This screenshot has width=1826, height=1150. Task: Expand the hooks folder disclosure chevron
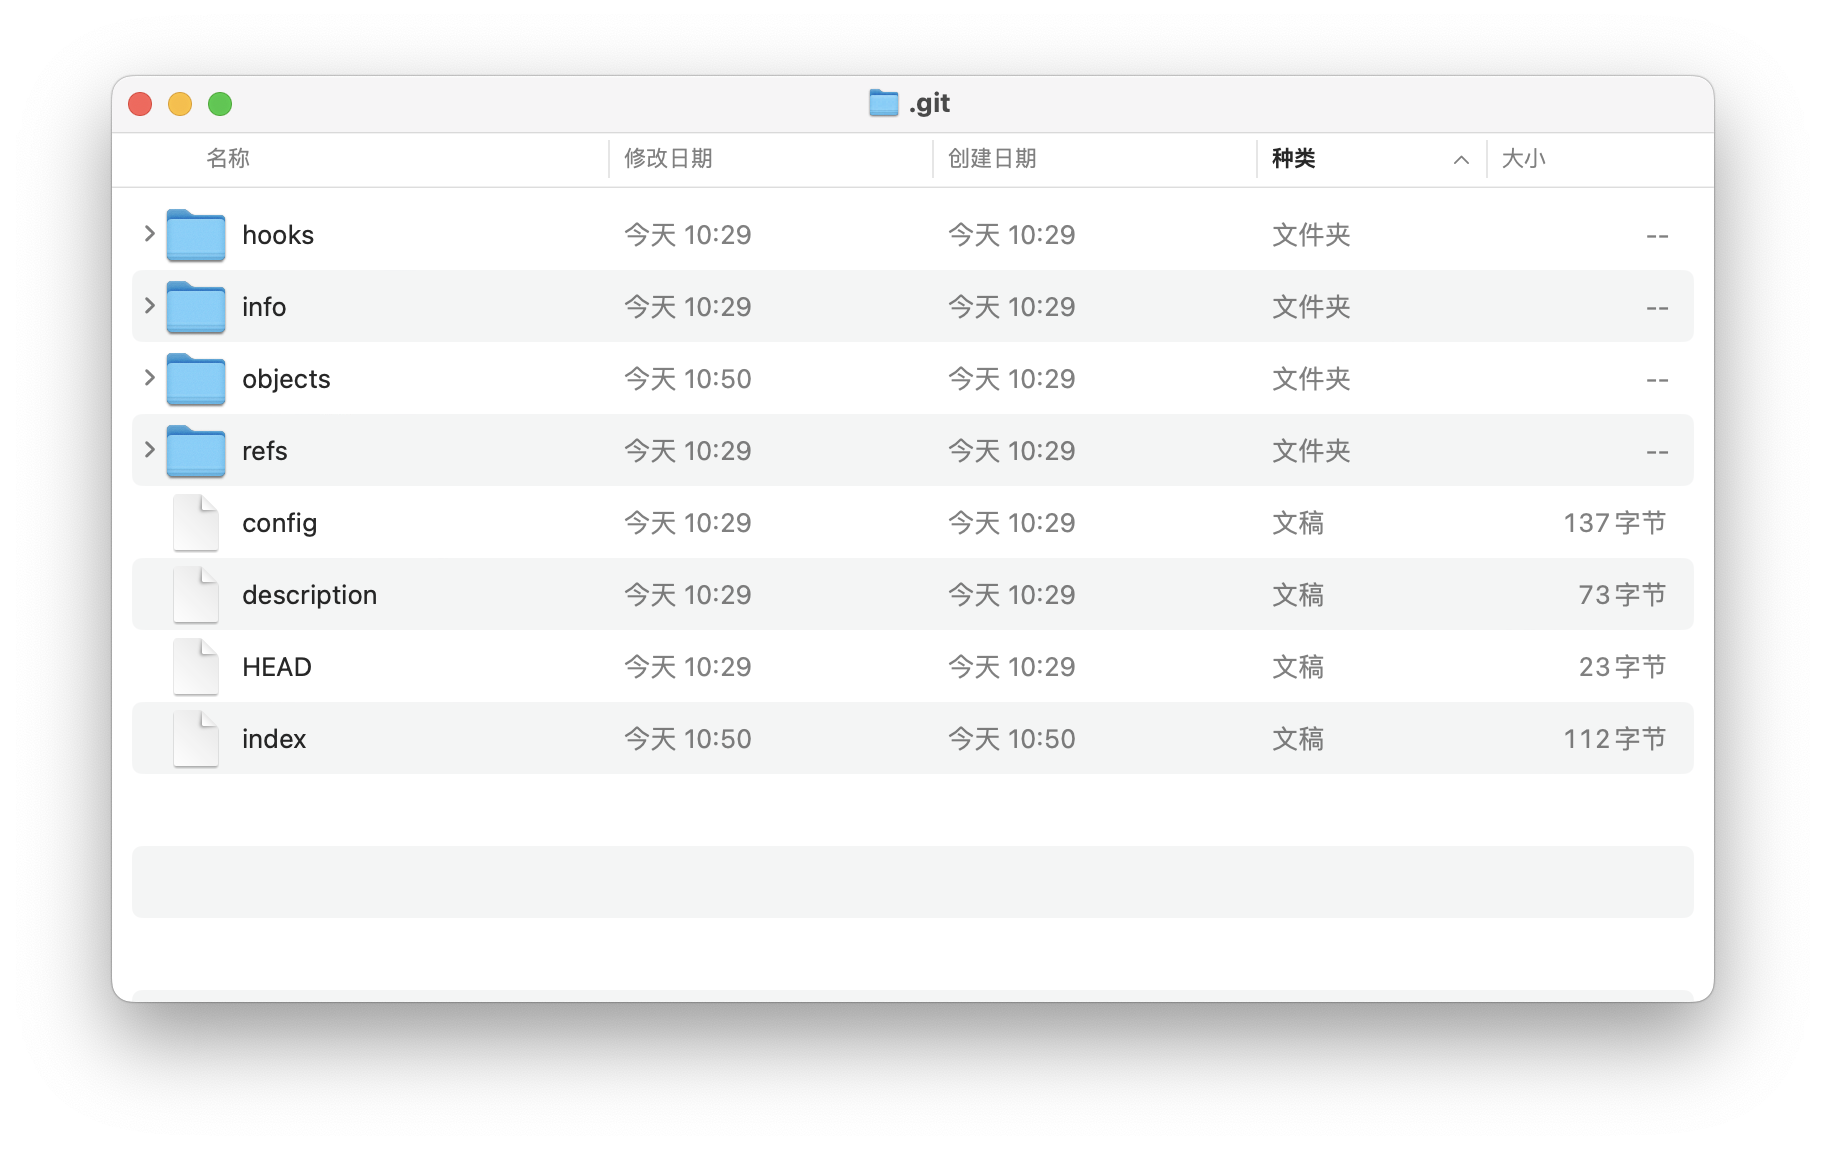pyautogui.click(x=149, y=234)
